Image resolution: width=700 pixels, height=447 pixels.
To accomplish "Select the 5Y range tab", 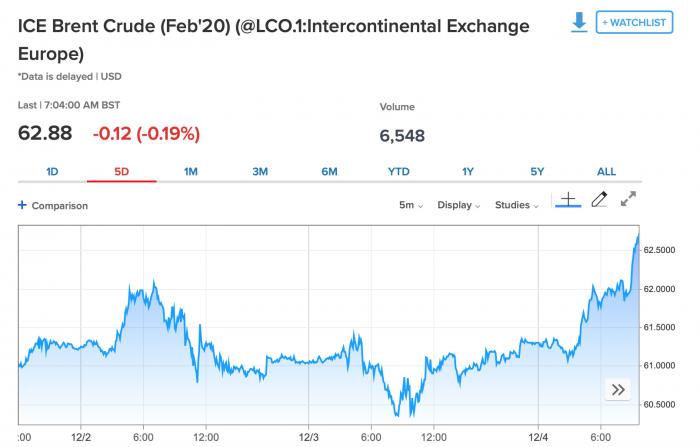I will click(x=537, y=171).
